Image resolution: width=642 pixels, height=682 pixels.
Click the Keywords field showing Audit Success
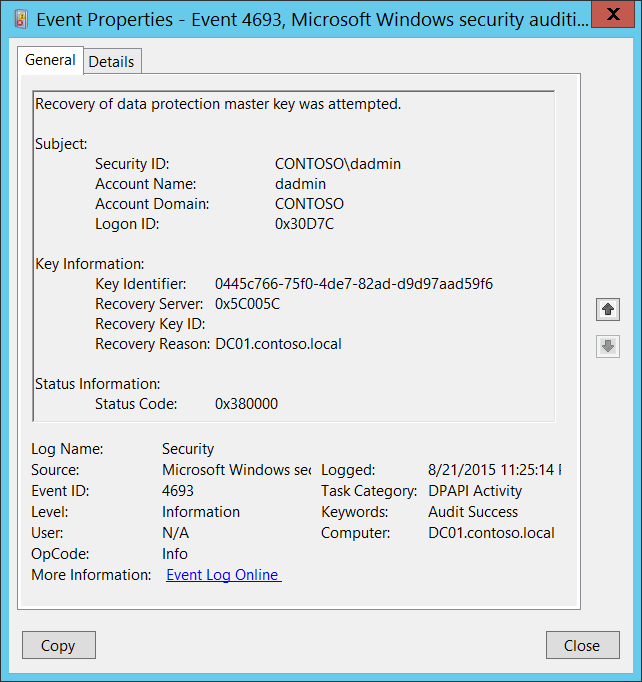click(x=473, y=512)
